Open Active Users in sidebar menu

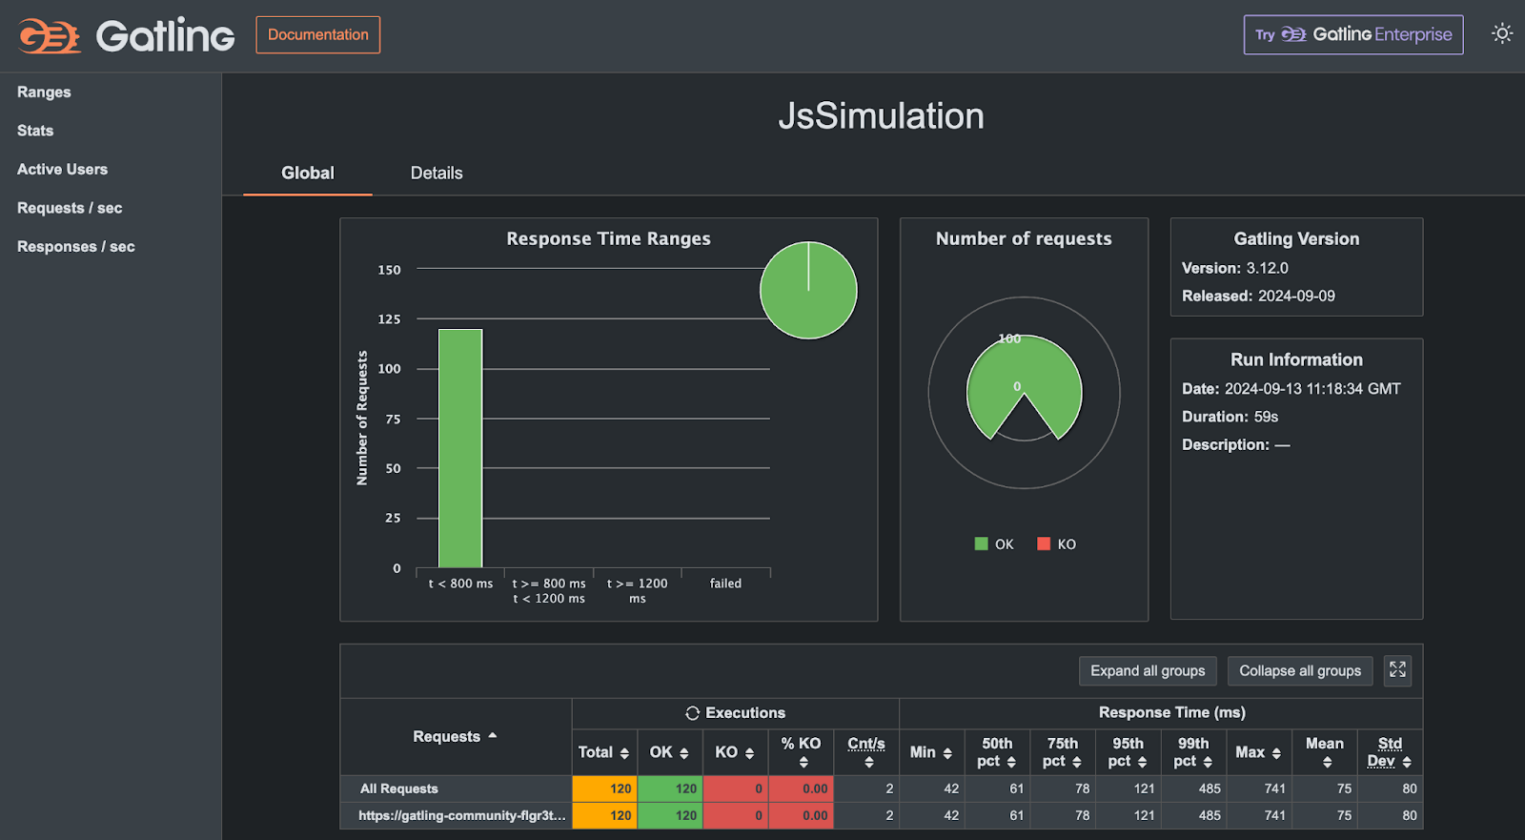pyautogui.click(x=62, y=169)
